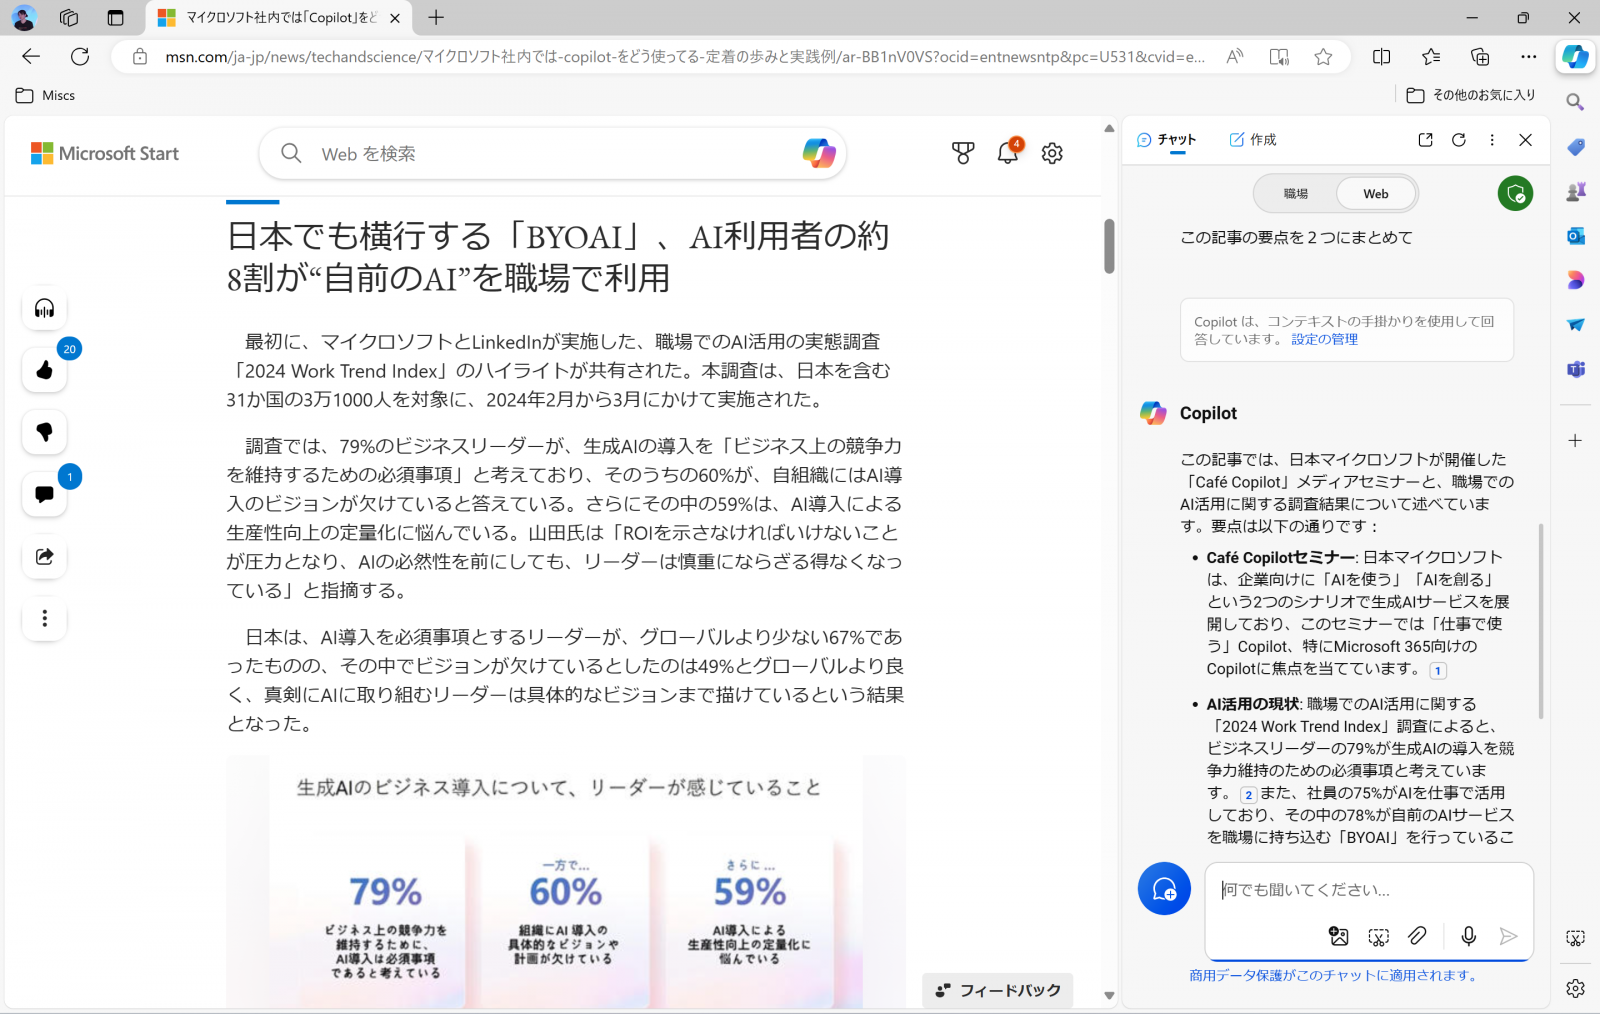The width and height of the screenshot is (1600, 1014).
Task: Open MSN page settings gear
Action: (1052, 153)
